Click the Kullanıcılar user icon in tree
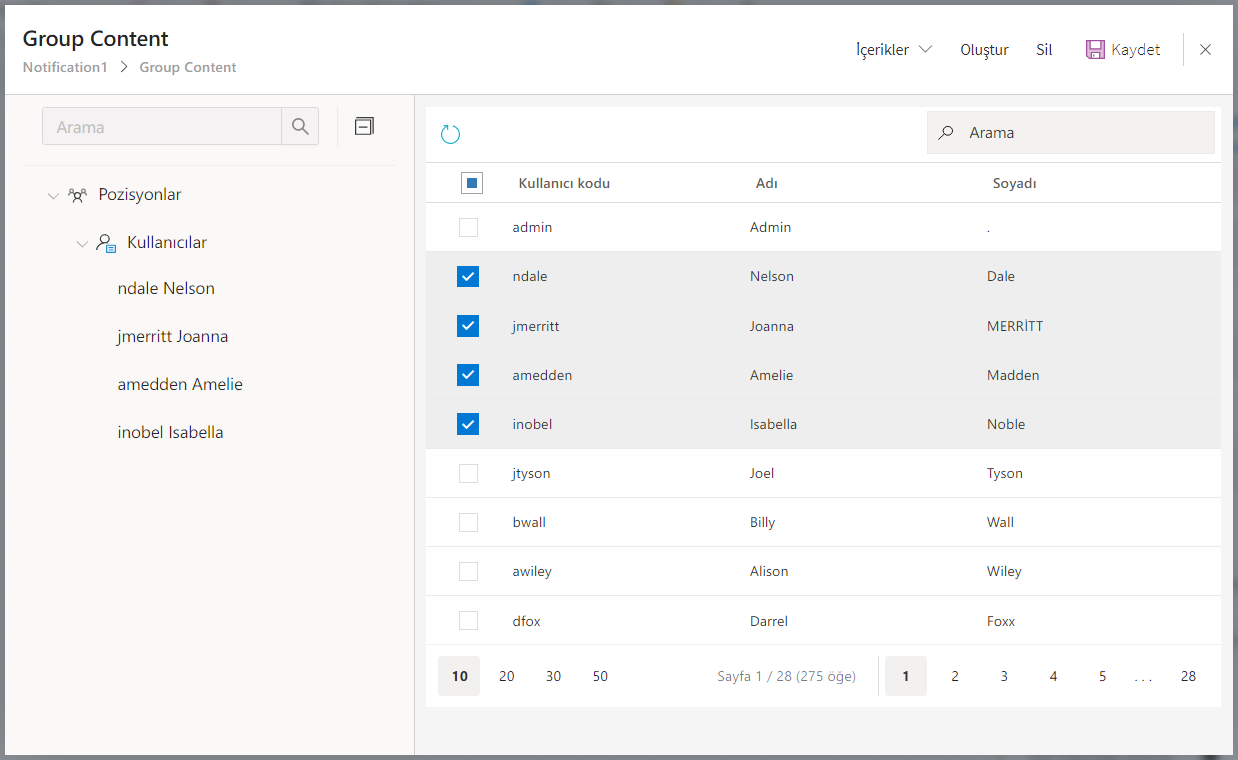This screenshot has width=1238, height=760. [107, 243]
